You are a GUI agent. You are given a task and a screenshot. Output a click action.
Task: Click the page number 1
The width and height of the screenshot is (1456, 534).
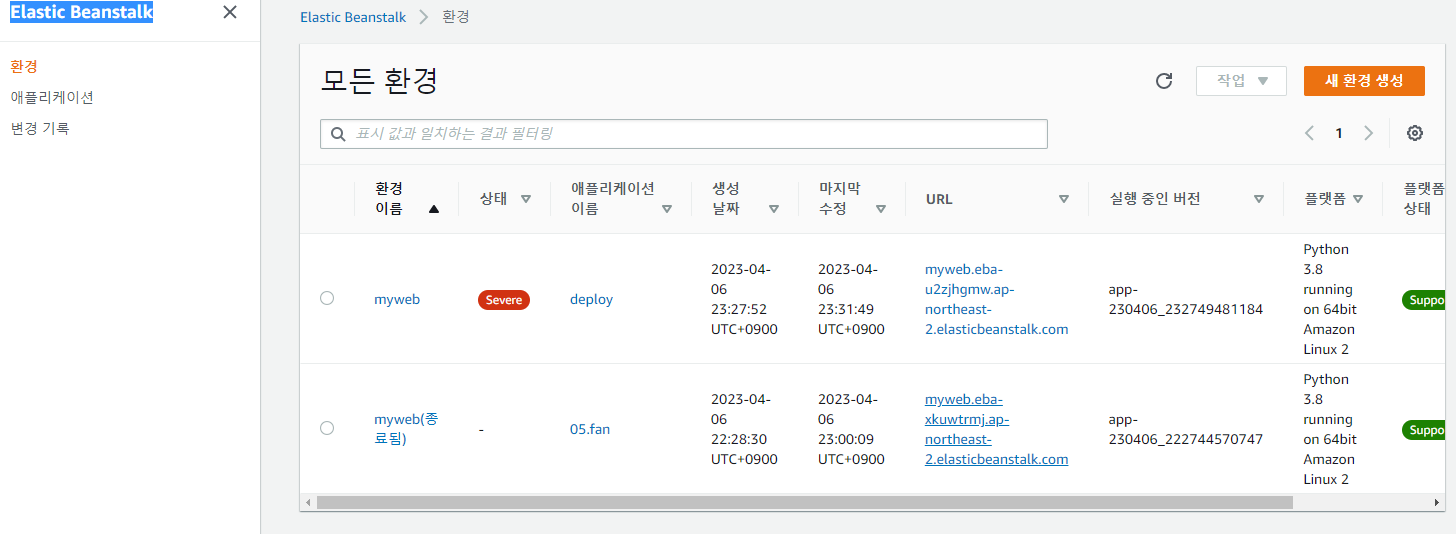(1339, 133)
